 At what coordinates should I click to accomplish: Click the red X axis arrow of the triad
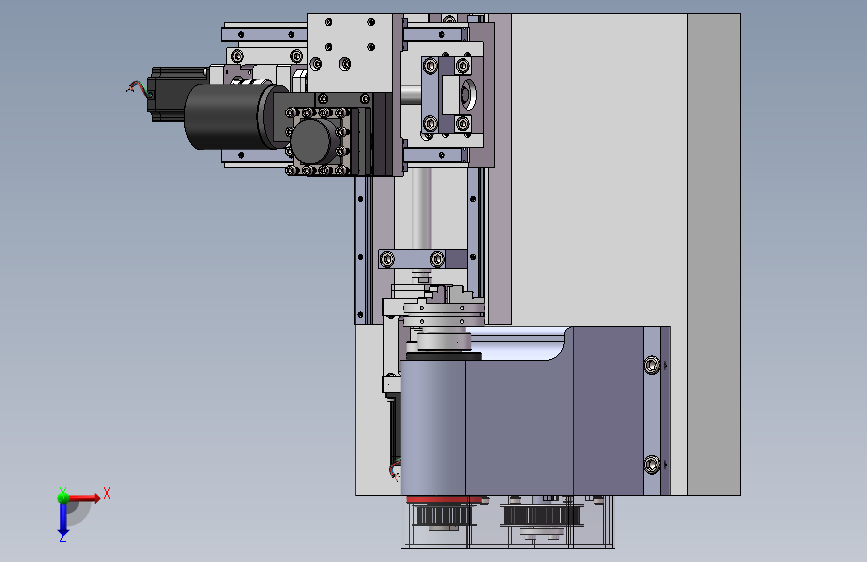[84, 498]
